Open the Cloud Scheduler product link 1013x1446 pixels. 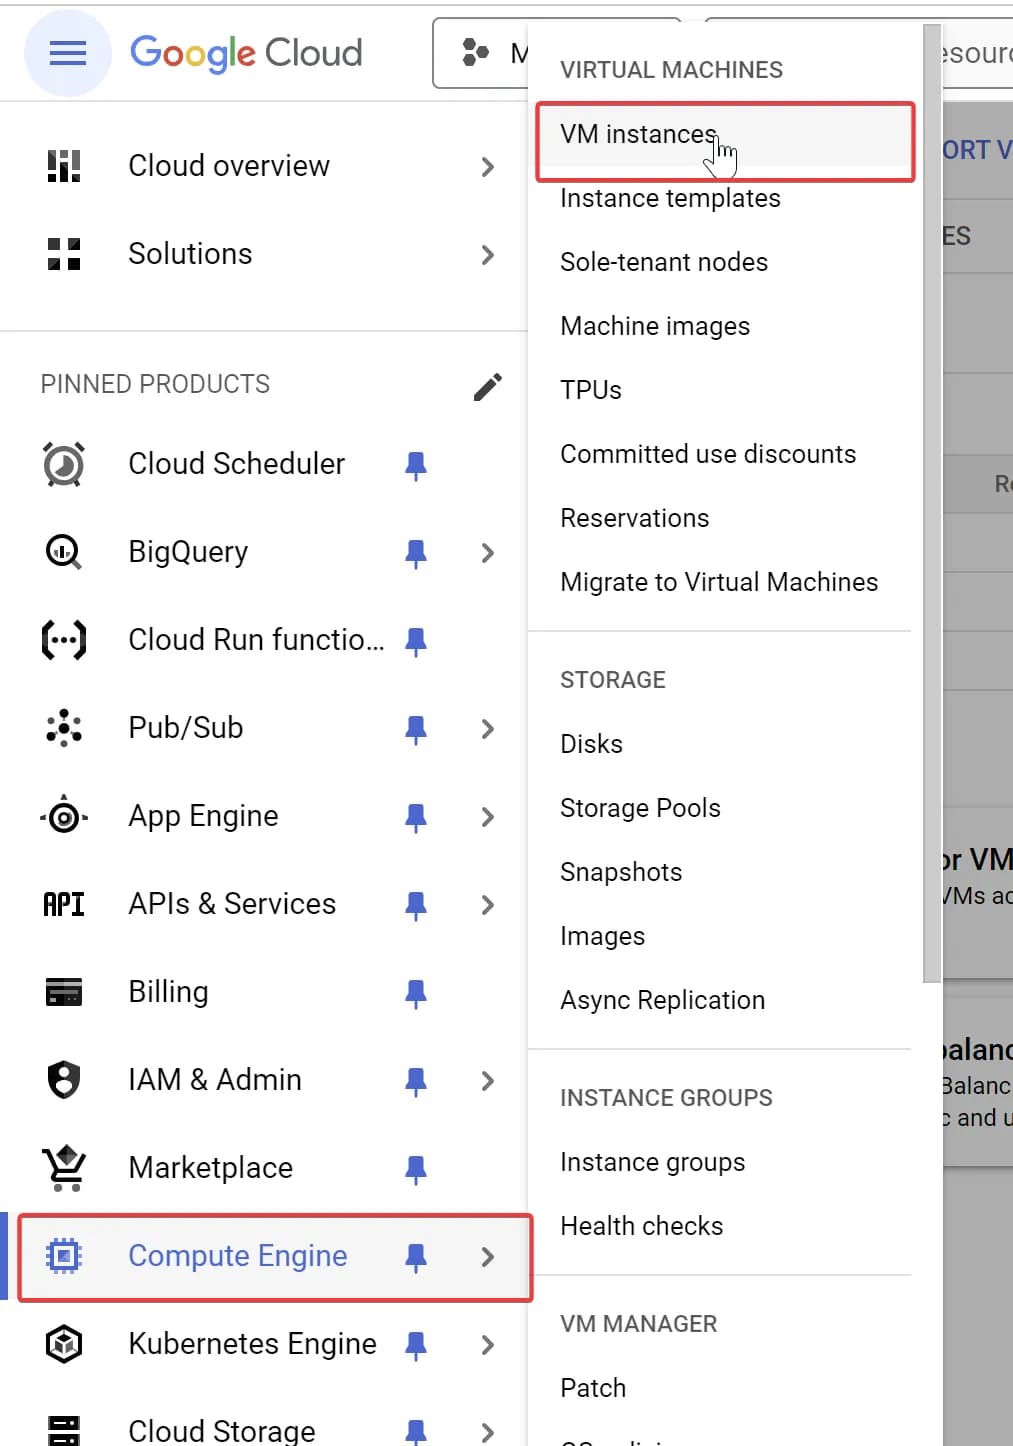click(236, 464)
